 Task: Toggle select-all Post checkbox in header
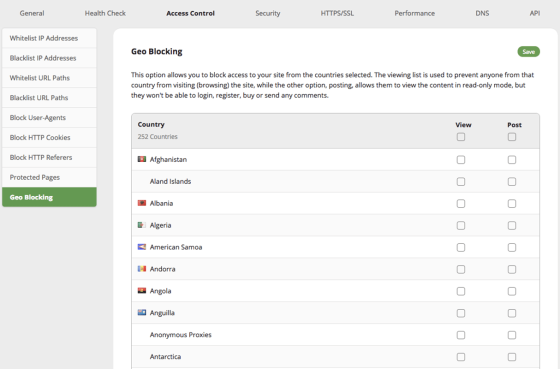pyautogui.click(x=512, y=137)
